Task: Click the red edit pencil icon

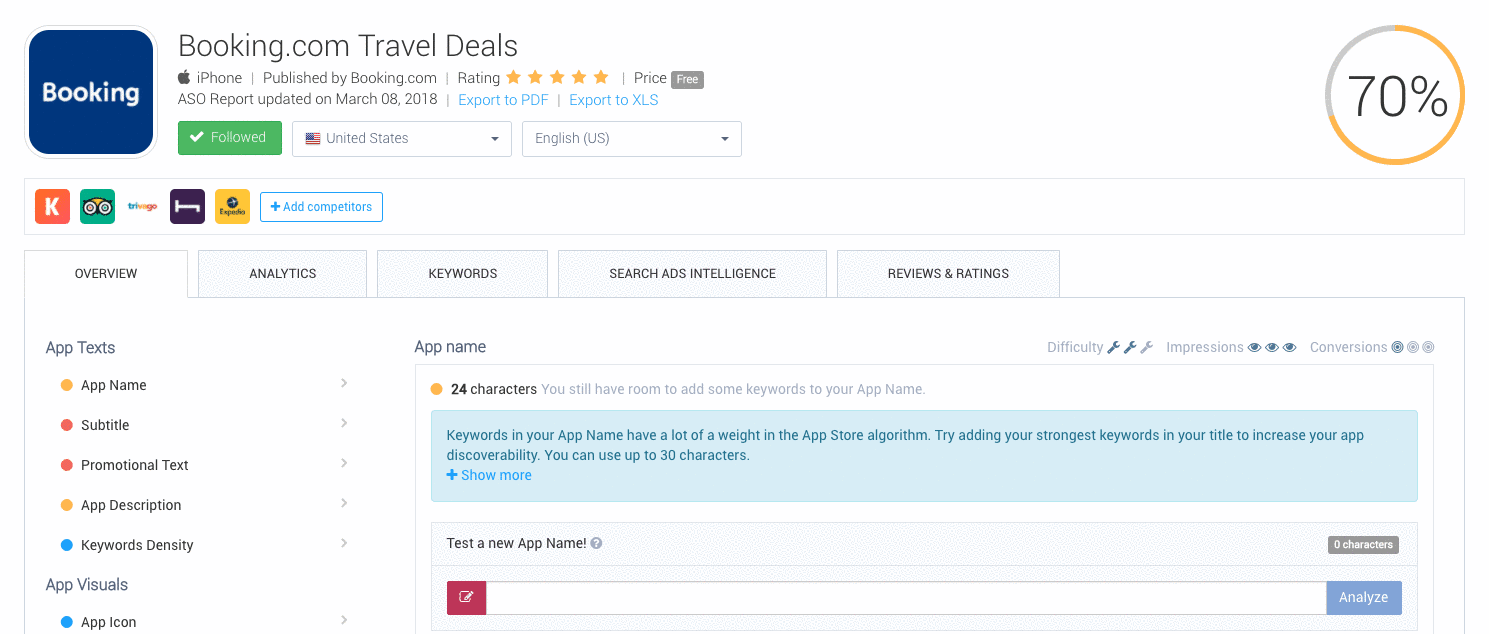Action: click(466, 597)
